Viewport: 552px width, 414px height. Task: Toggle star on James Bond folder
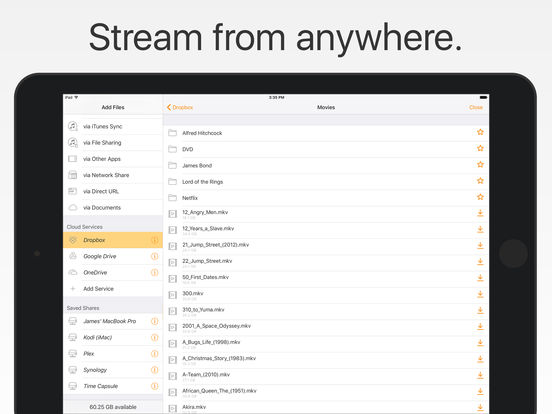point(480,164)
